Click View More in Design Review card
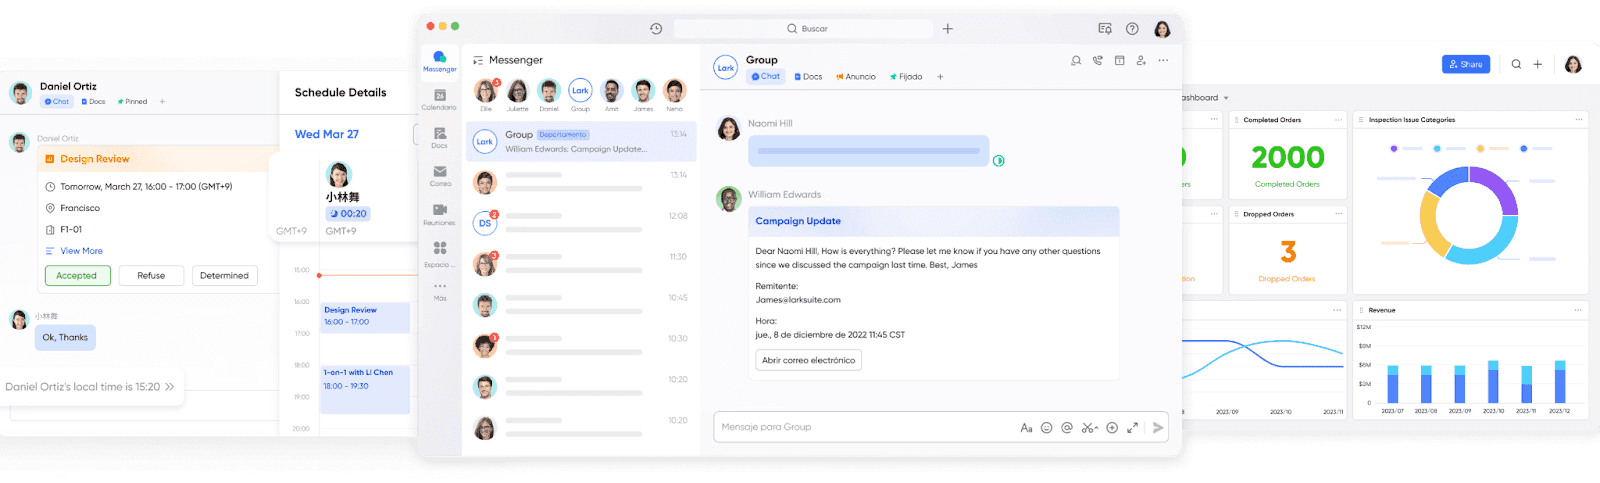The width and height of the screenshot is (1600, 483). coord(81,251)
